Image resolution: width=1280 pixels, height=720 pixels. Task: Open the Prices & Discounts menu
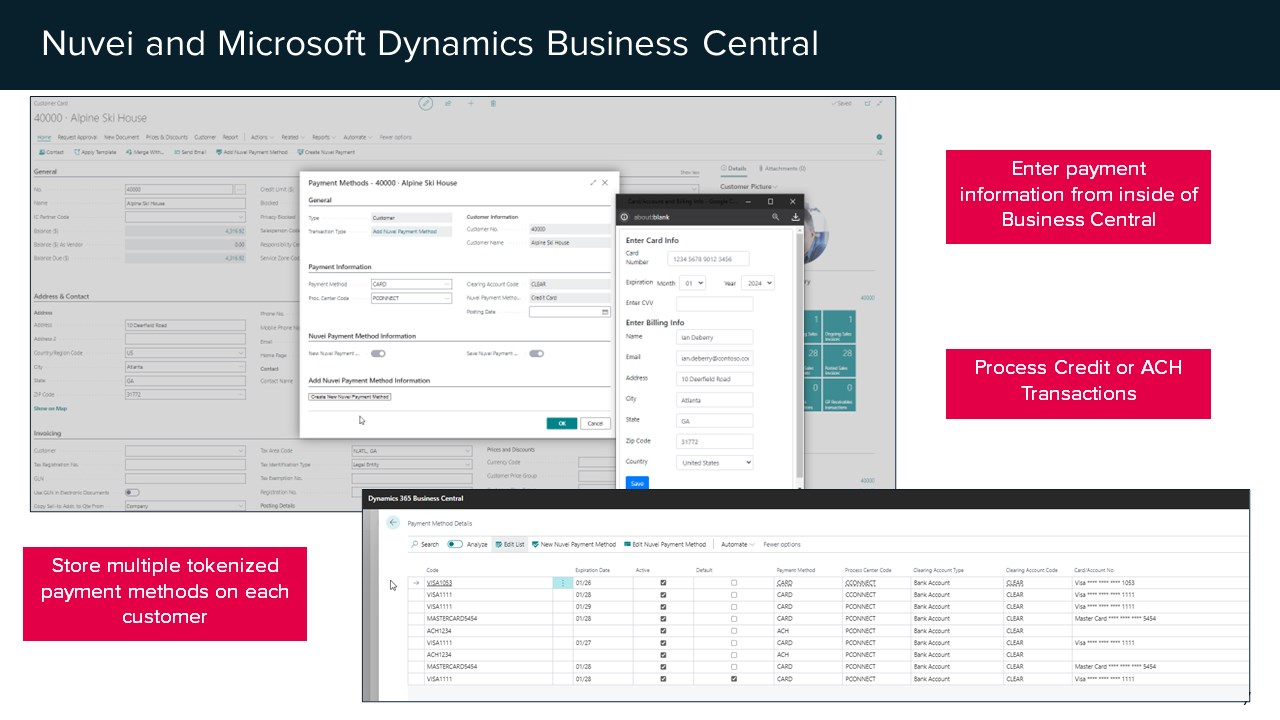pos(167,137)
